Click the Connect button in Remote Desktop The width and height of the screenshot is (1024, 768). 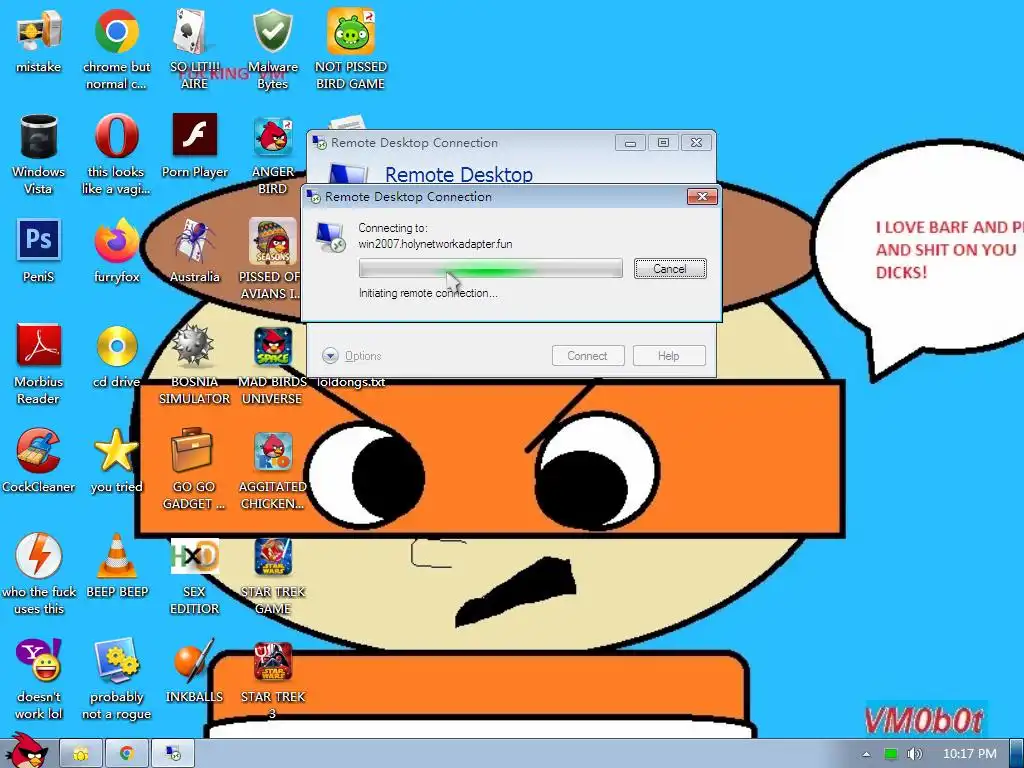[587, 356]
